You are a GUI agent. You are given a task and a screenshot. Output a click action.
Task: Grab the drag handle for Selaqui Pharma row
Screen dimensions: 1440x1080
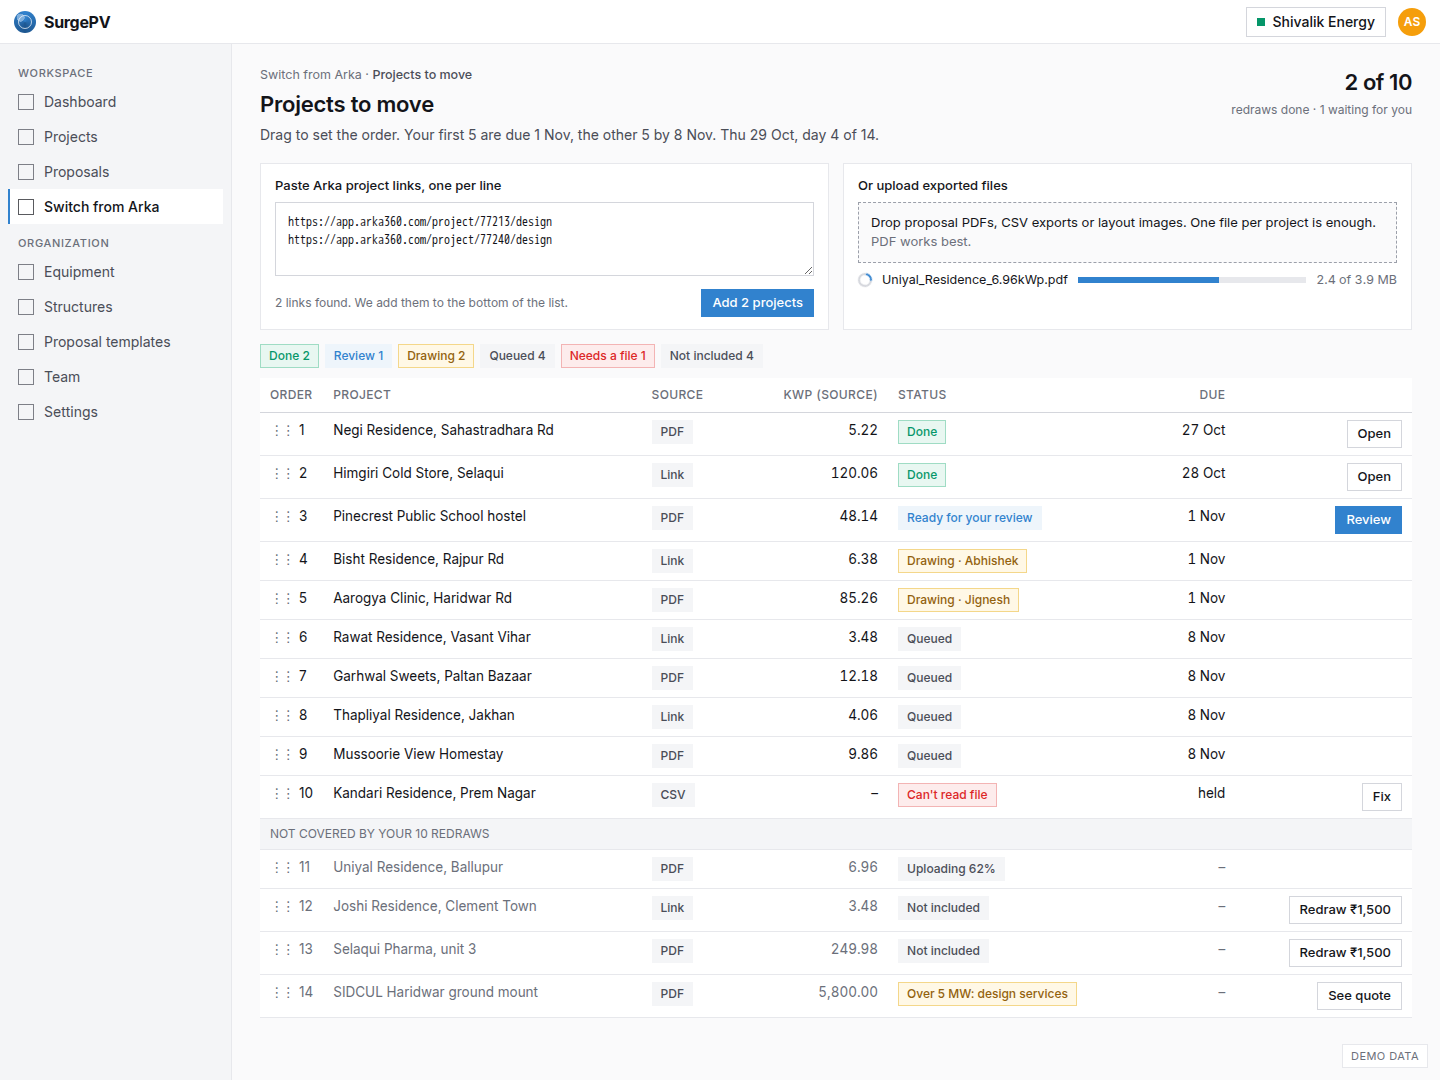[x=282, y=949]
